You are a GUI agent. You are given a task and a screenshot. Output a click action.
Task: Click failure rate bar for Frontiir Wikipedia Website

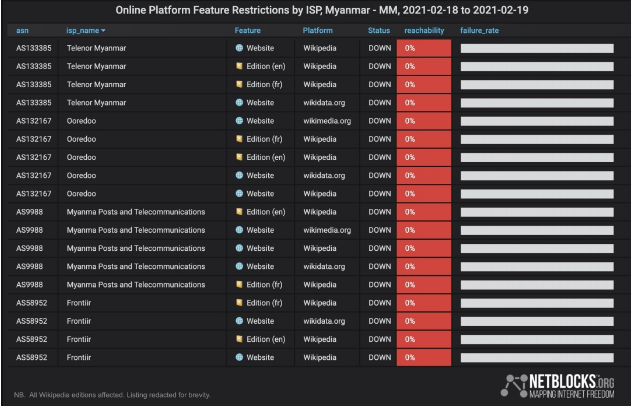tap(537, 357)
